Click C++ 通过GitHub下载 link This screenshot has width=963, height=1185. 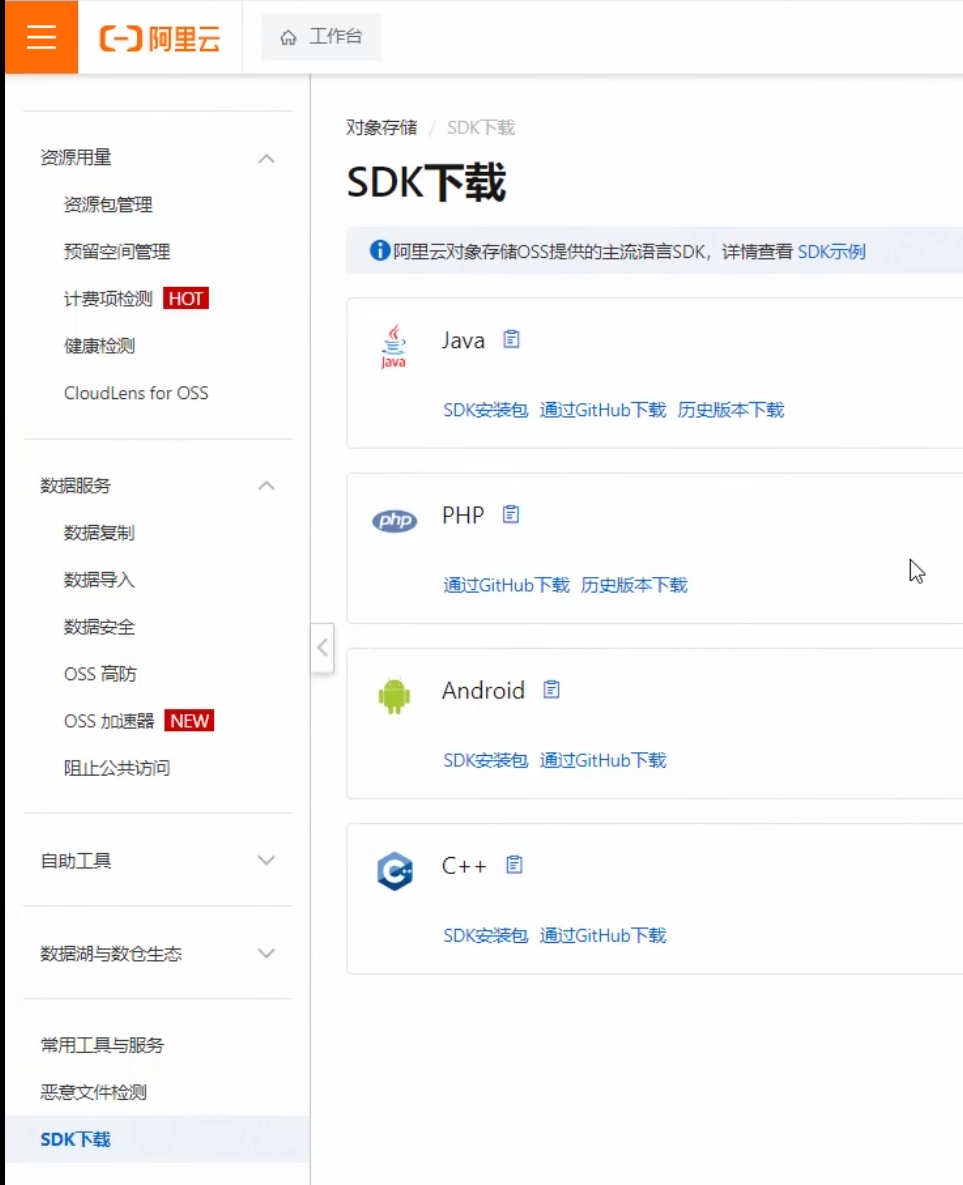[603, 936]
